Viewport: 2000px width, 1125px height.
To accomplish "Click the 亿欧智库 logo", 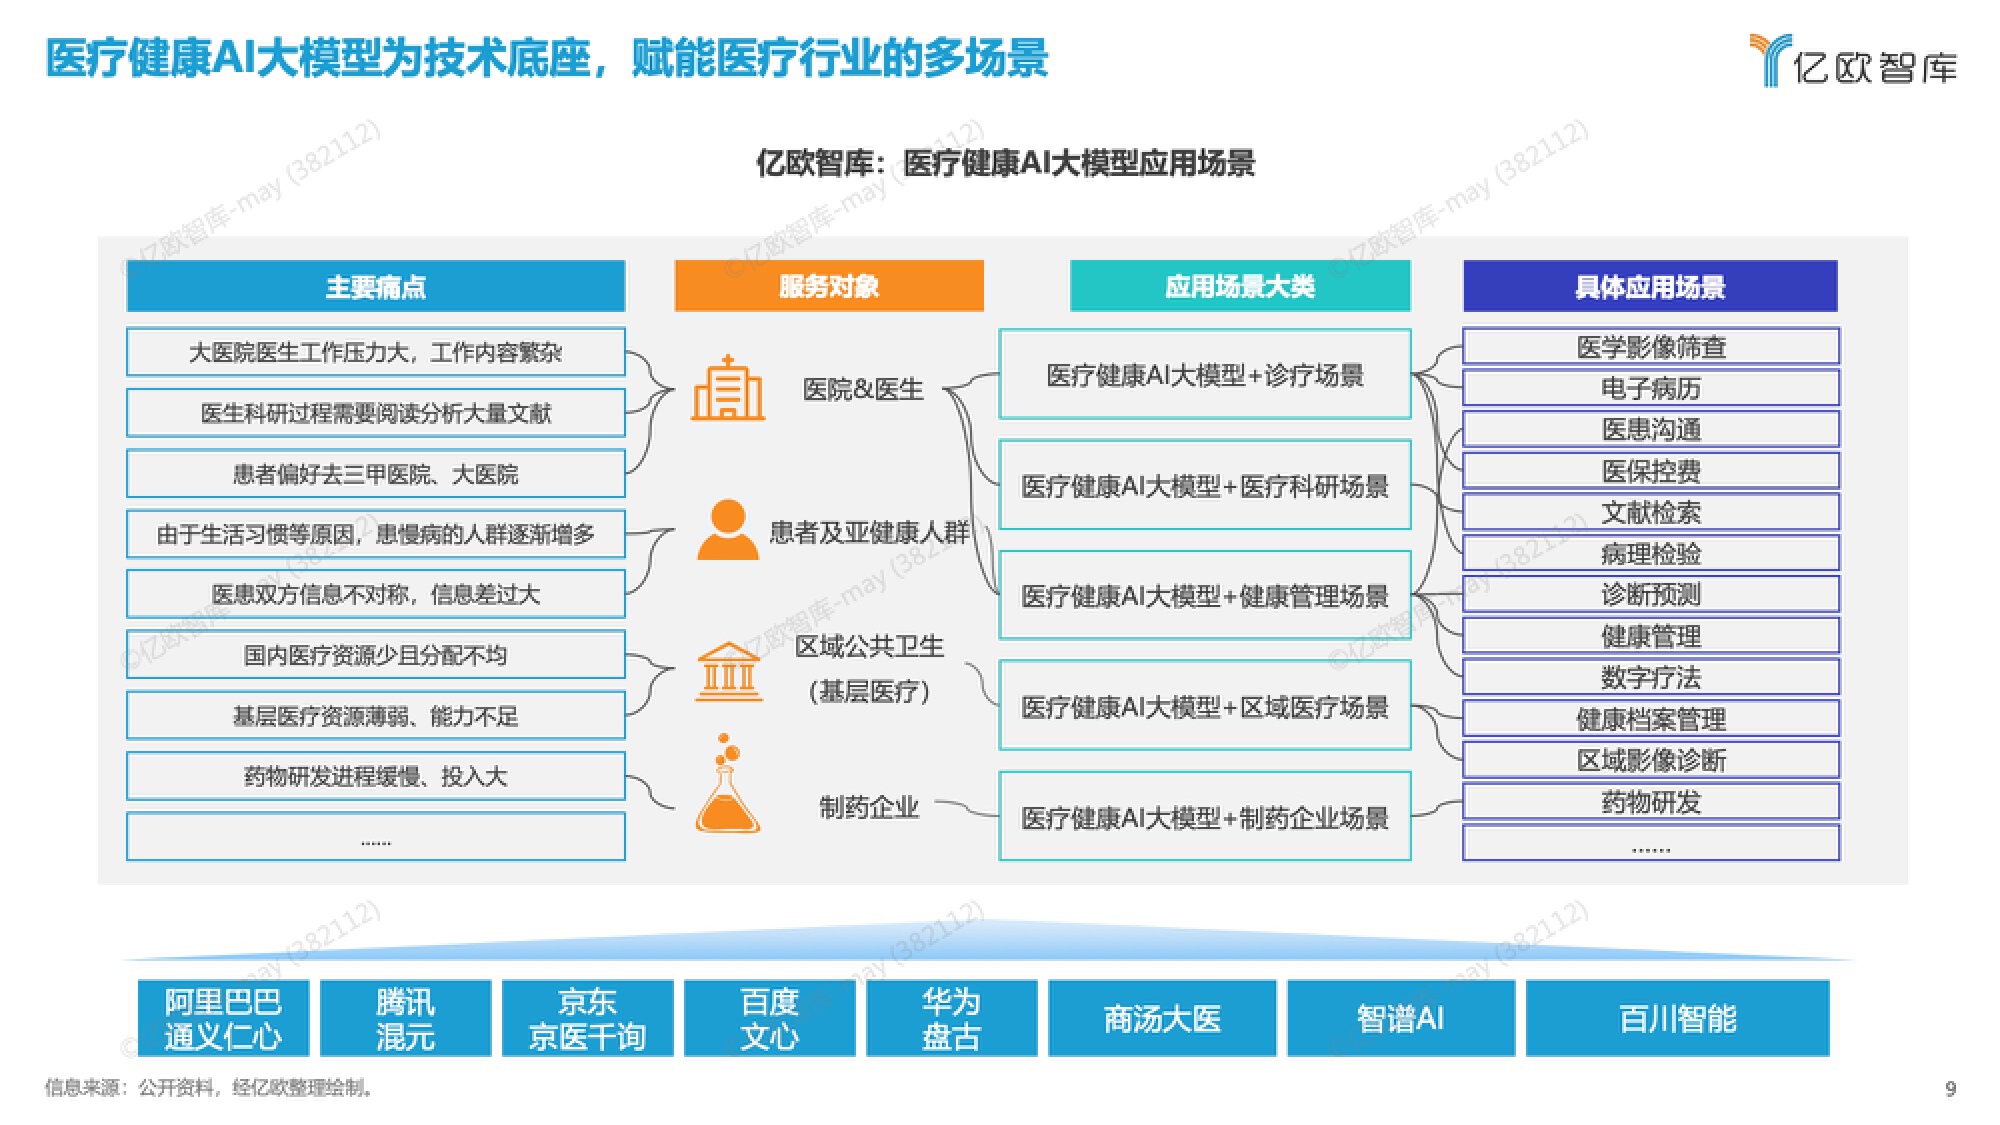I will pos(1853,60).
